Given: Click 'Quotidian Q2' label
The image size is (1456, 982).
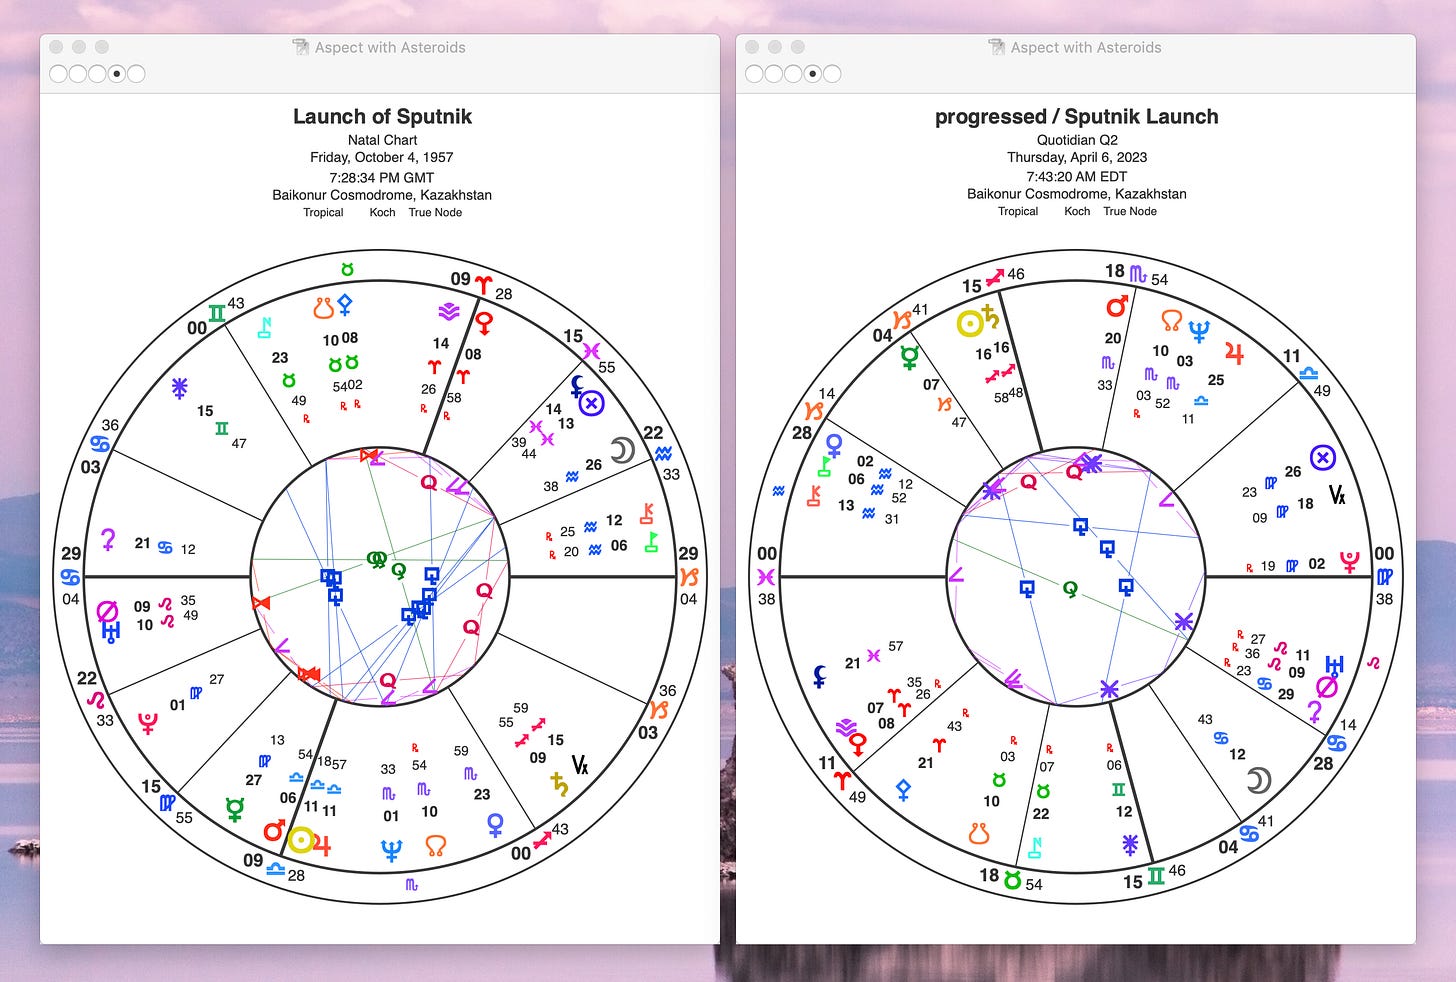Looking at the screenshot, I should pos(1077,140).
